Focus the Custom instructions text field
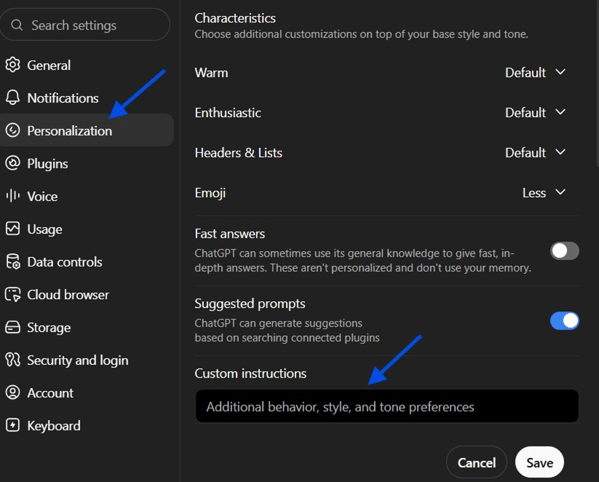599x482 pixels. point(387,406)
